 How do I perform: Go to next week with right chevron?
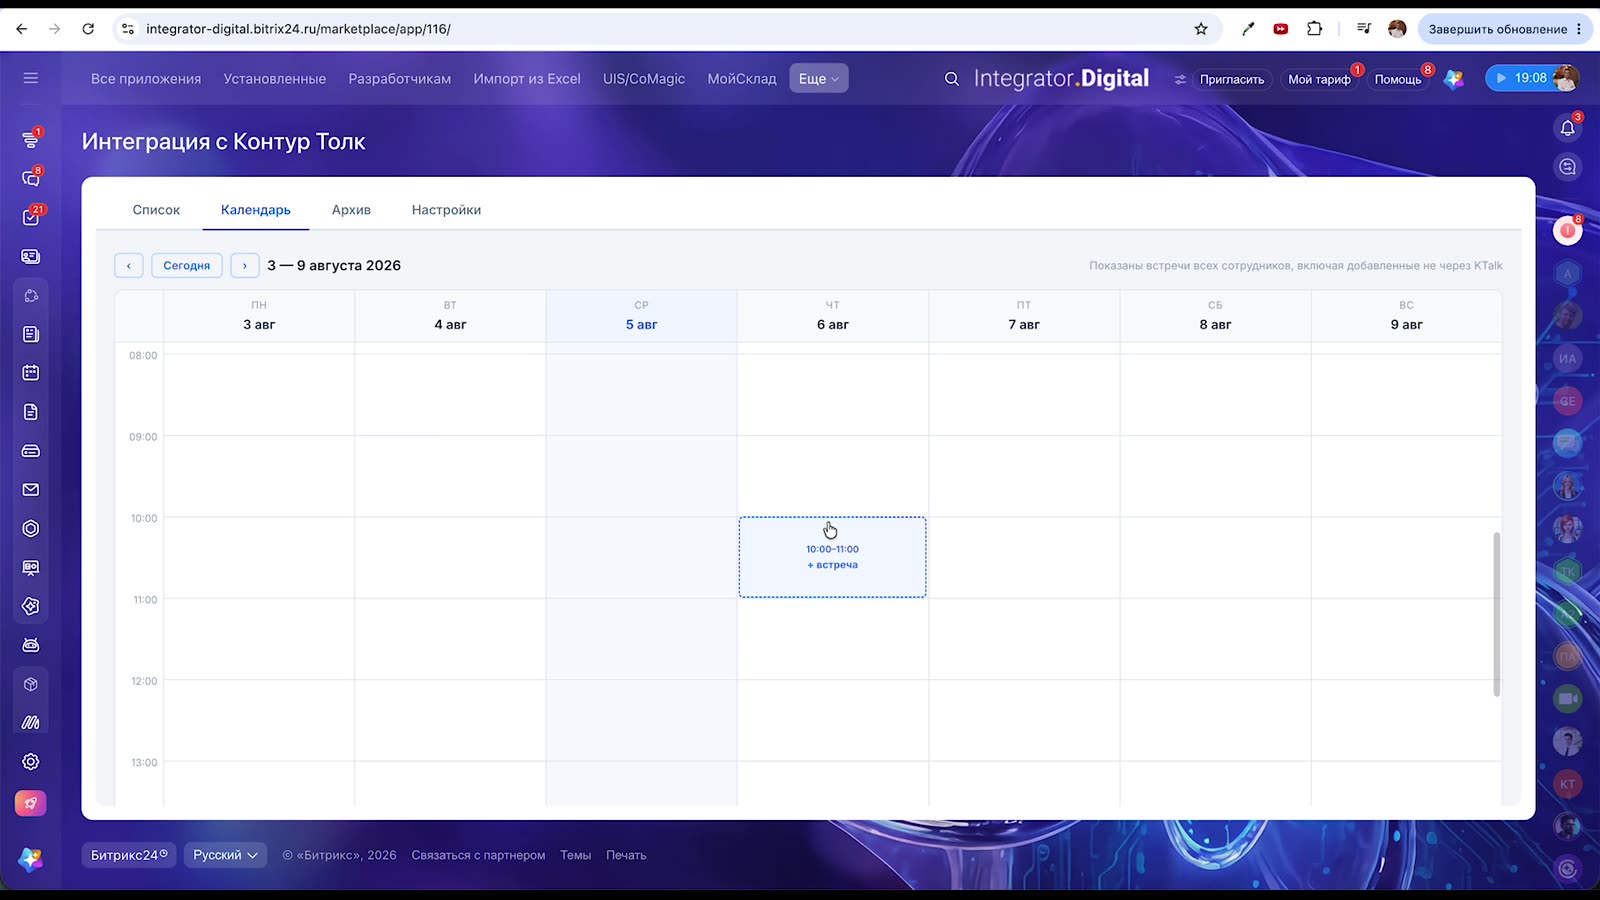point(245,265)
